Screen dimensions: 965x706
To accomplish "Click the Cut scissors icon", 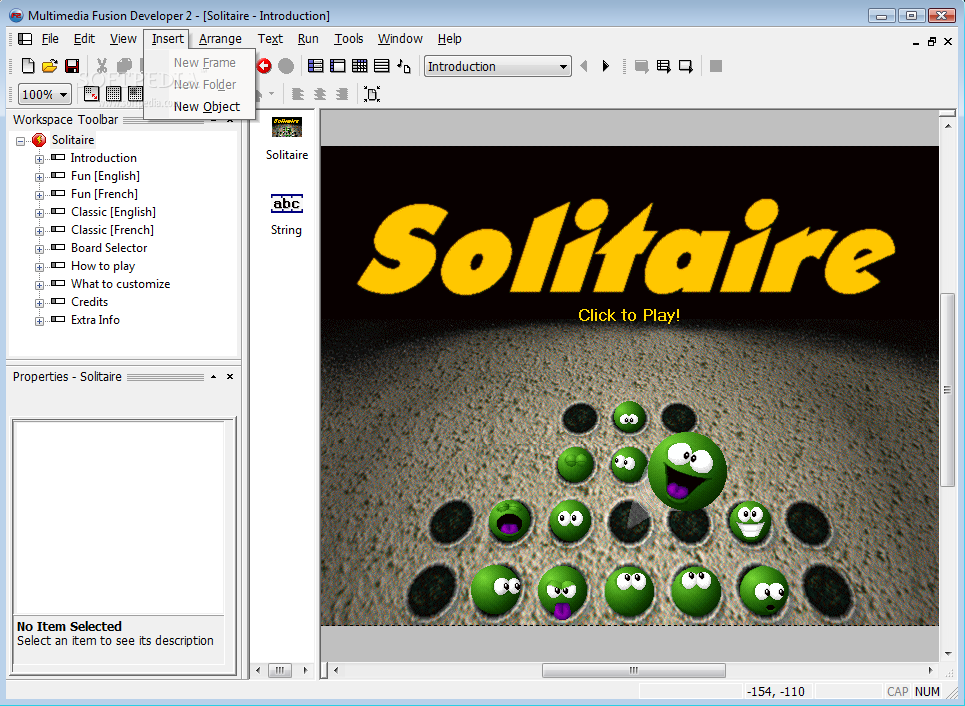I will [102, 66].
